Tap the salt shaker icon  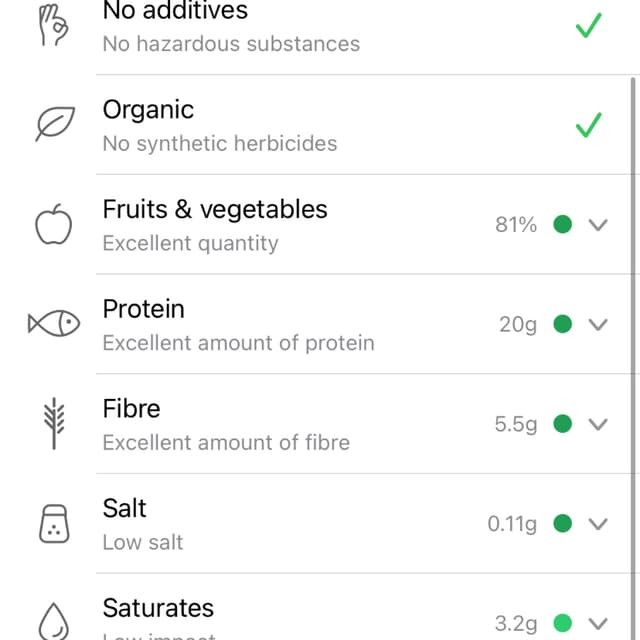click(54, 524)
